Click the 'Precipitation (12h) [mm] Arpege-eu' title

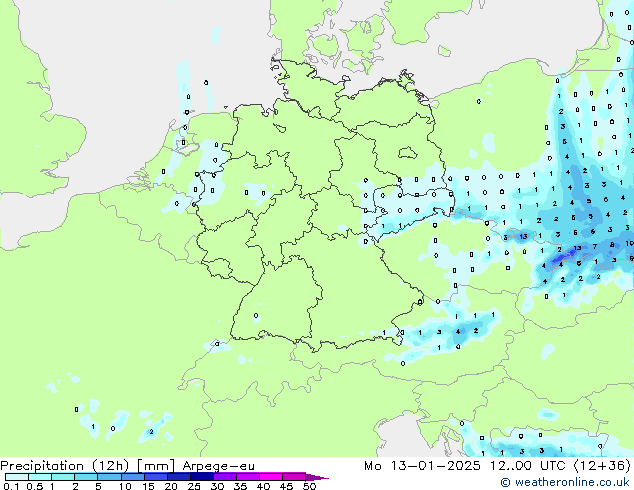(127, 466)
